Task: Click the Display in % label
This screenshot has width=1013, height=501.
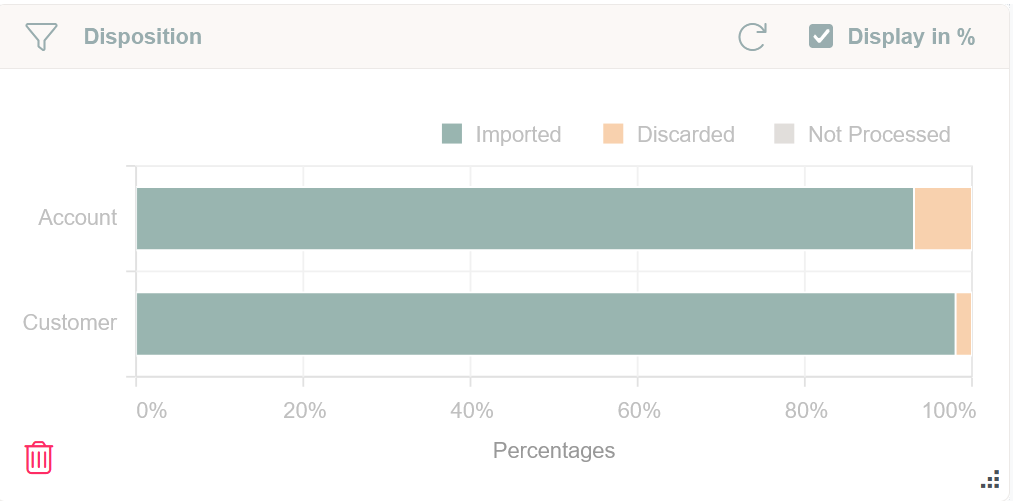Action: pyautogui.click(x=910, y=37)
